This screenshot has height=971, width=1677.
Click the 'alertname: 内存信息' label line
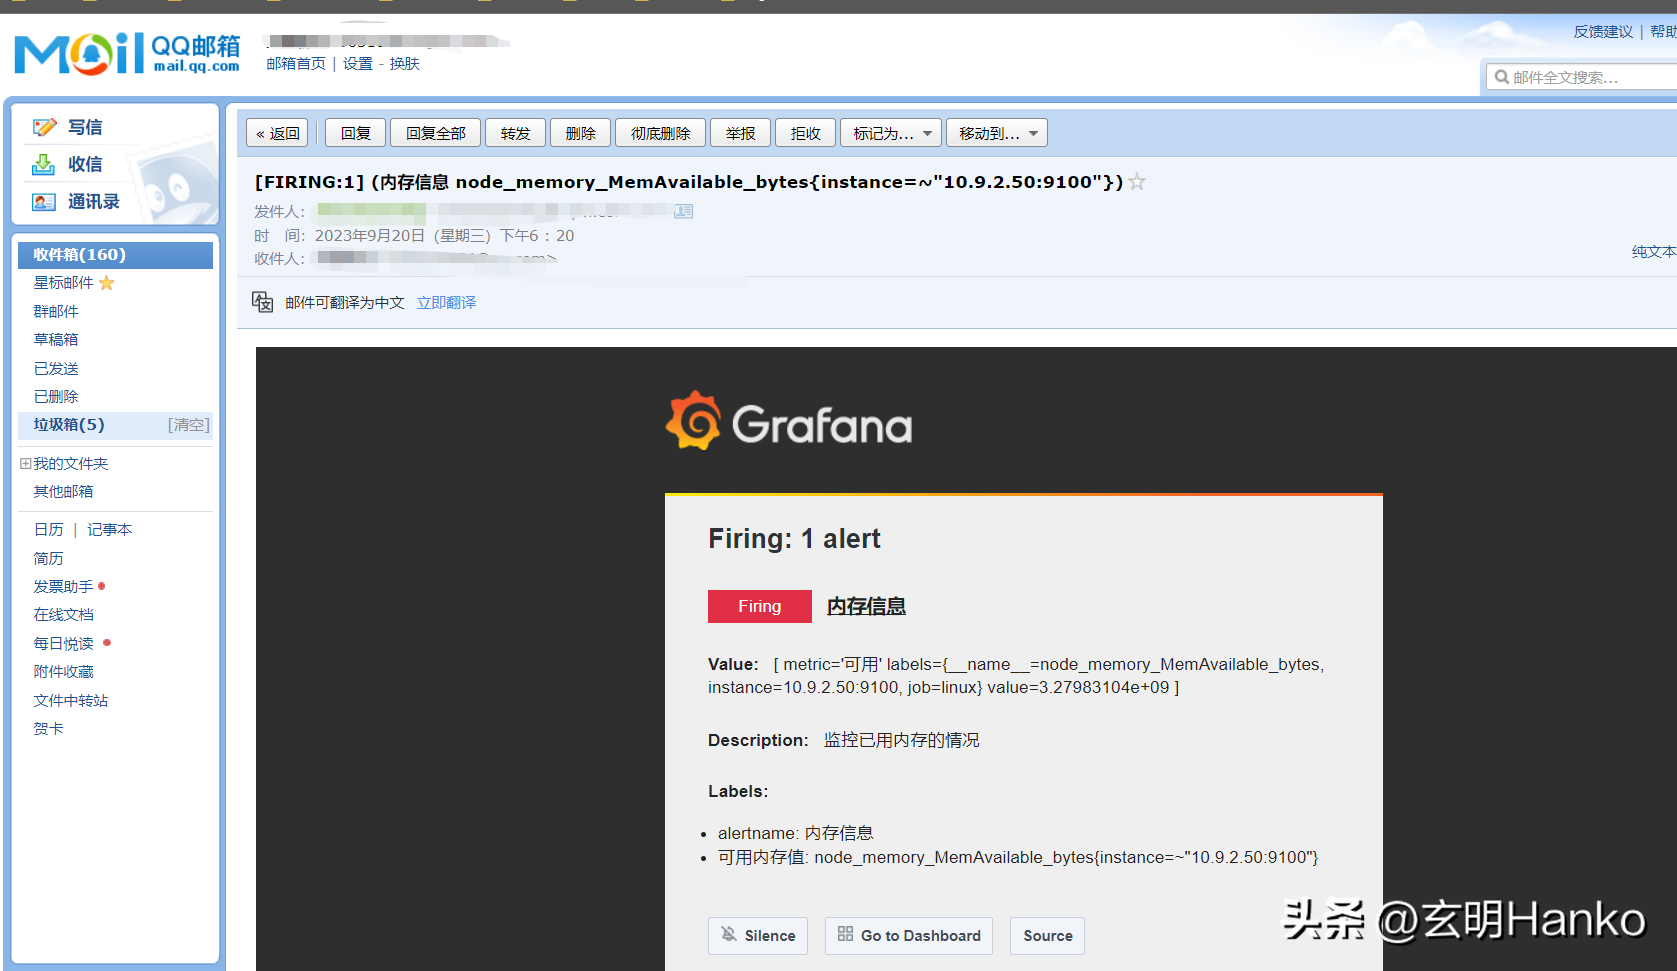tap(795, 833)
